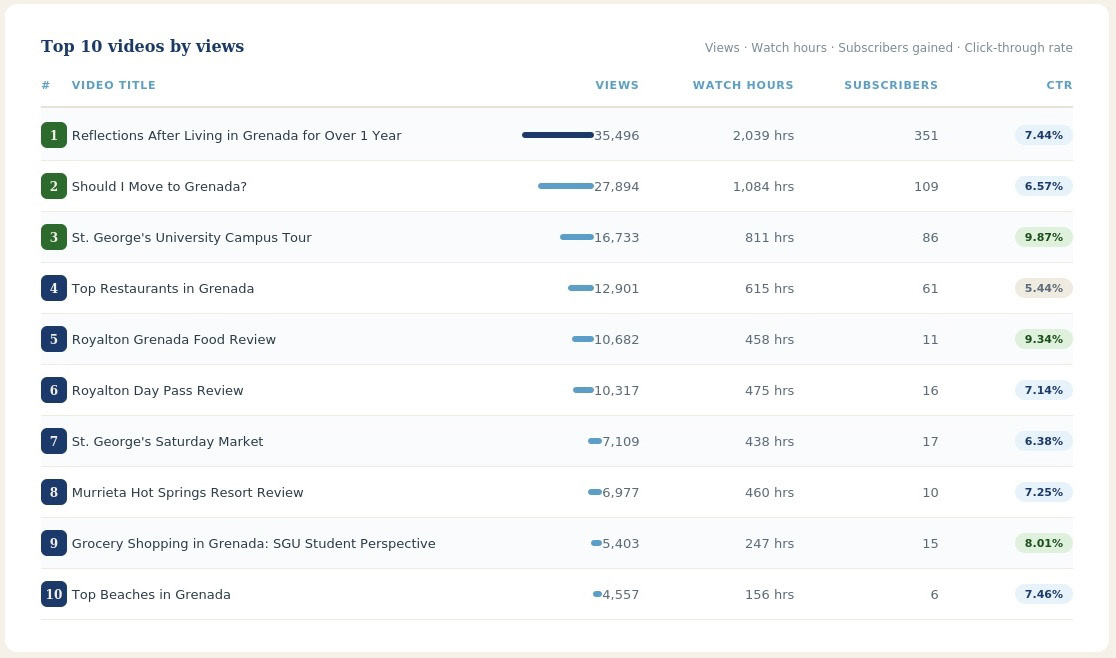1116x658 pixels.
Task: Sort by WATCH HOURS column header
Action: tap(743, 85)
